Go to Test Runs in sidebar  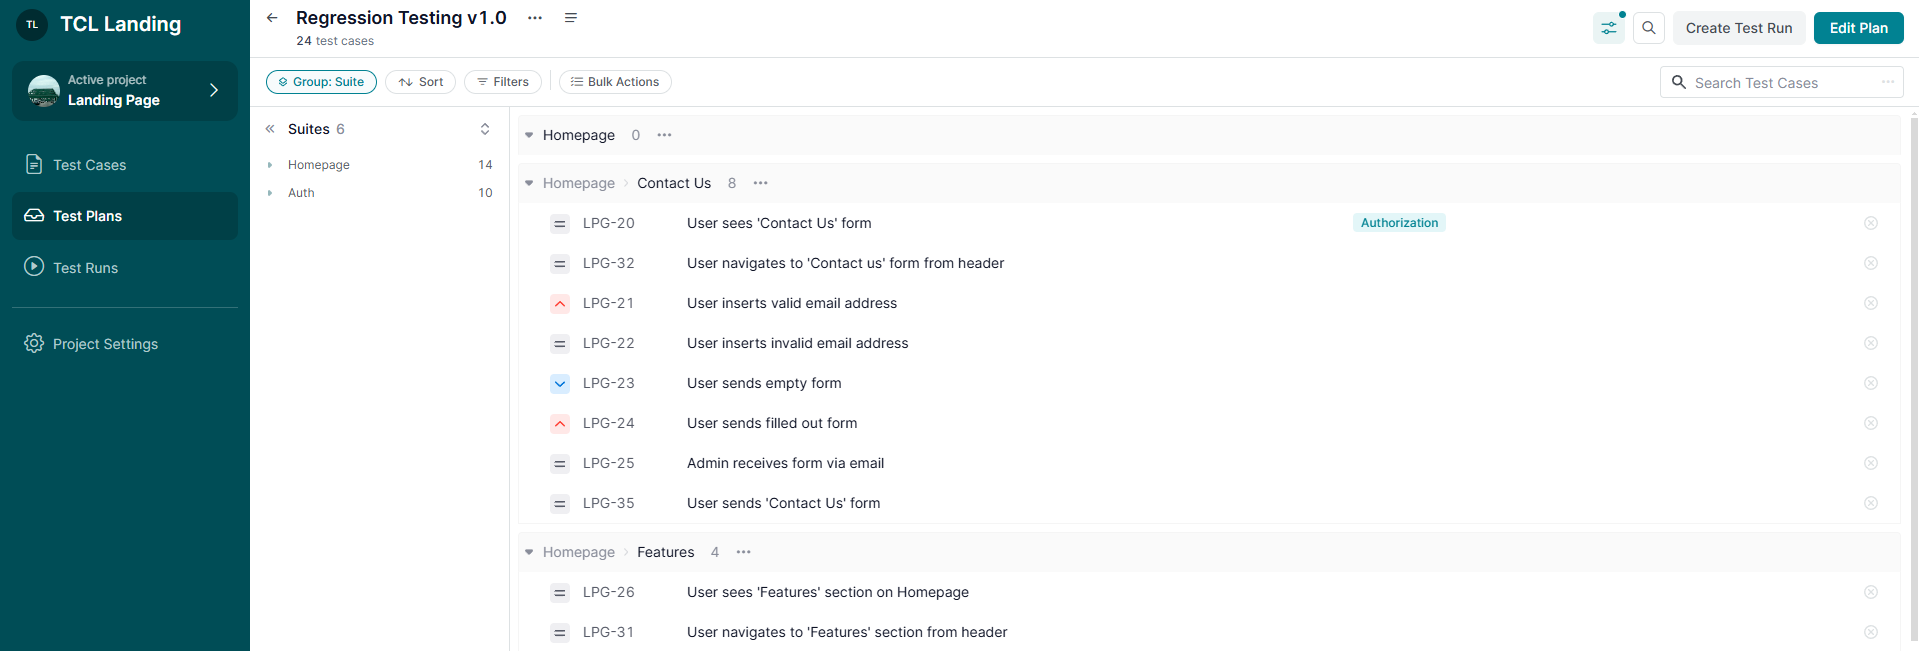tap(125, 267)
